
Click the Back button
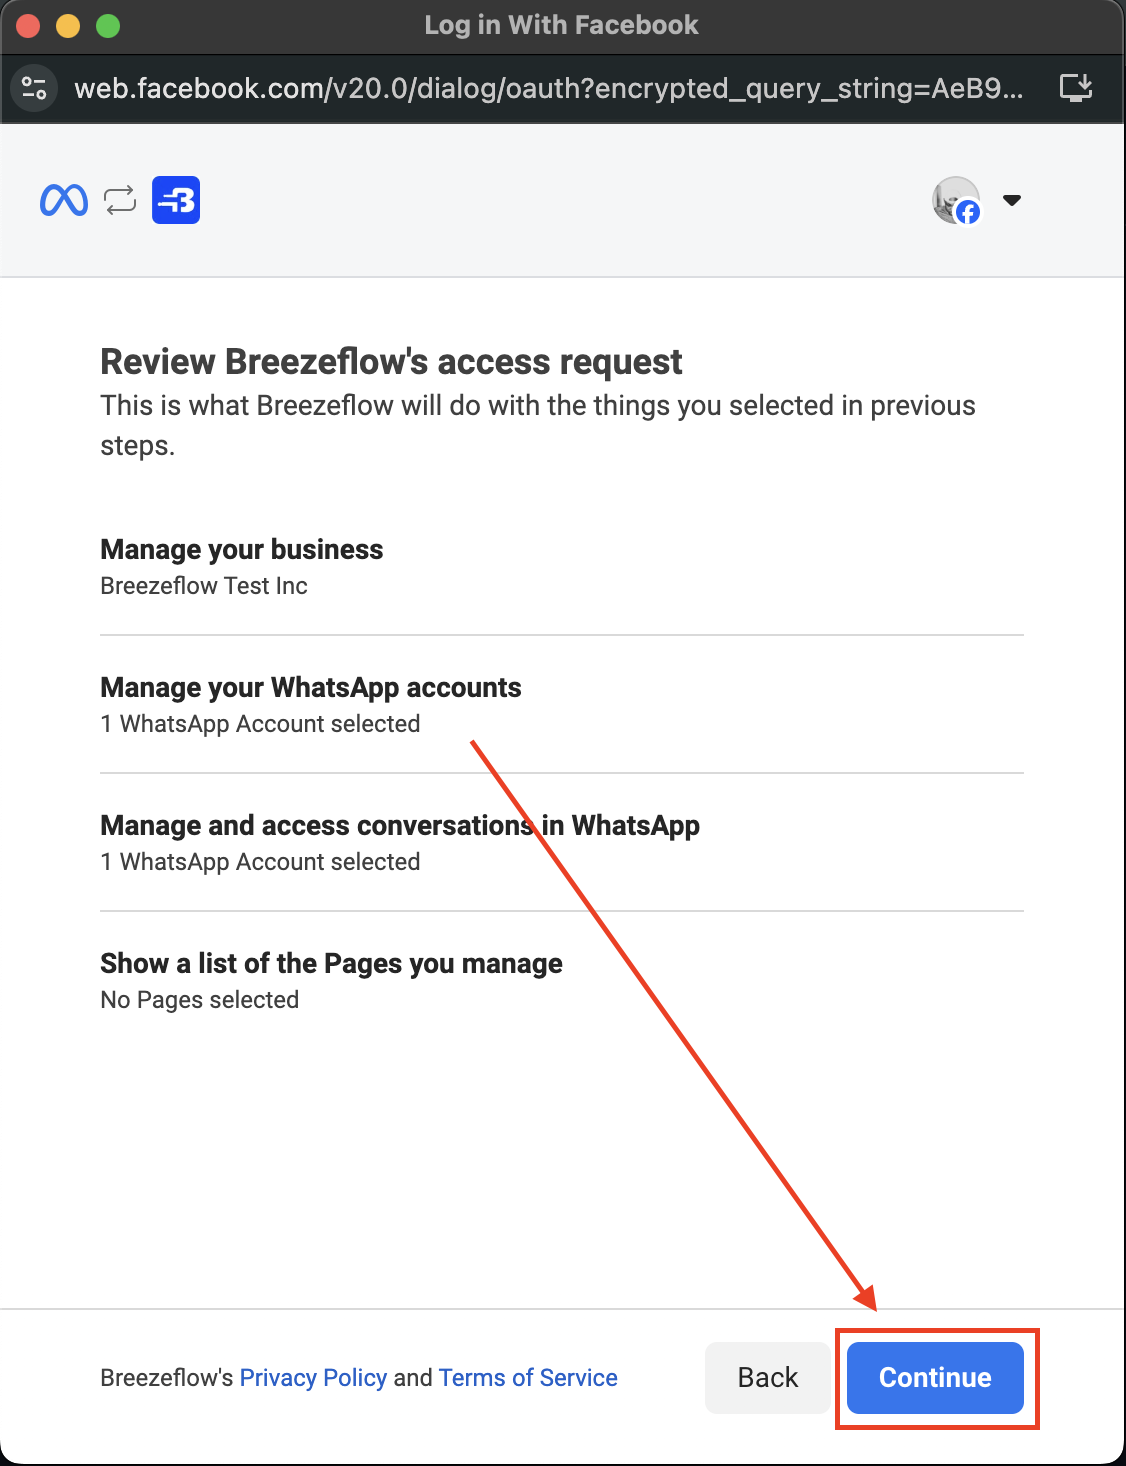pos(766,1377)
